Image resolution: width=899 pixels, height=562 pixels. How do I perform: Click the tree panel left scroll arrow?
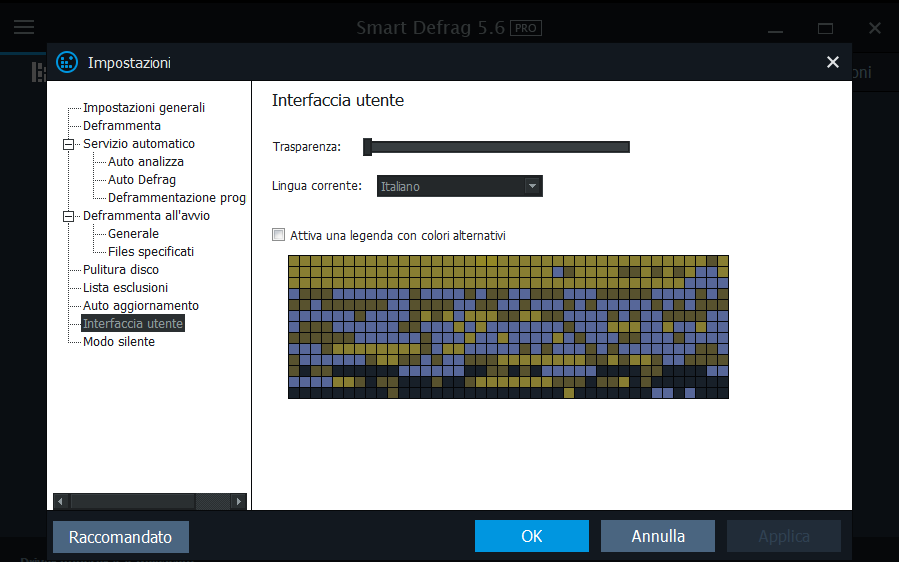click(61, 501)
